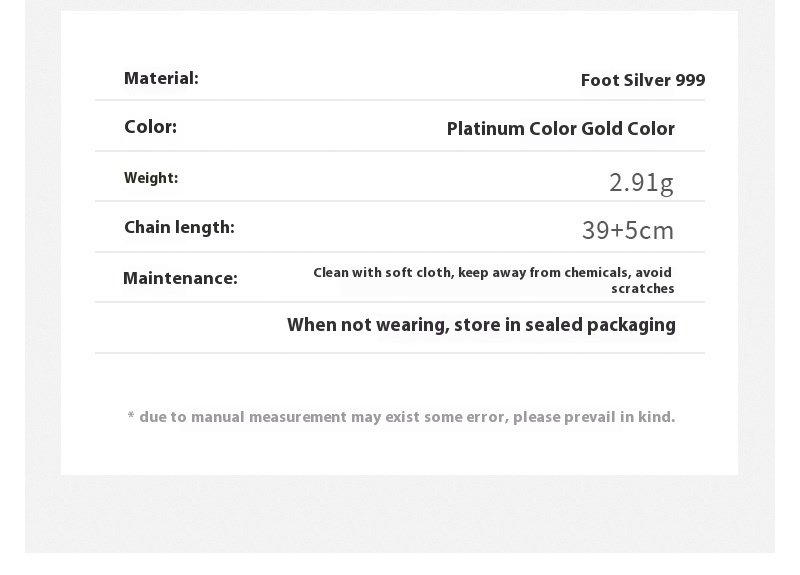Click the Weight label
The height and width of the screenshot is (575, 800).
click(151, 178)
